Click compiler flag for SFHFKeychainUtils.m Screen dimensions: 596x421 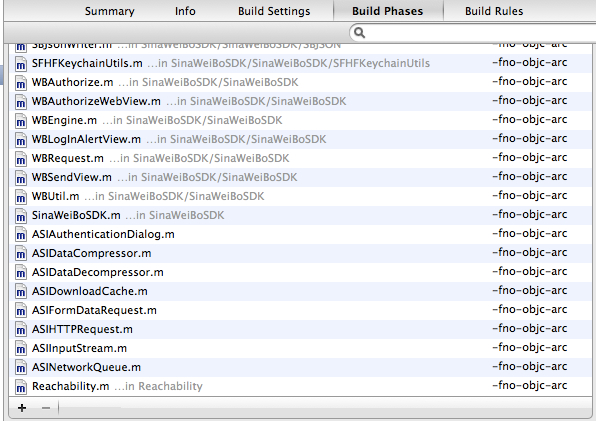pyautogui.click(x=529, y=63)
